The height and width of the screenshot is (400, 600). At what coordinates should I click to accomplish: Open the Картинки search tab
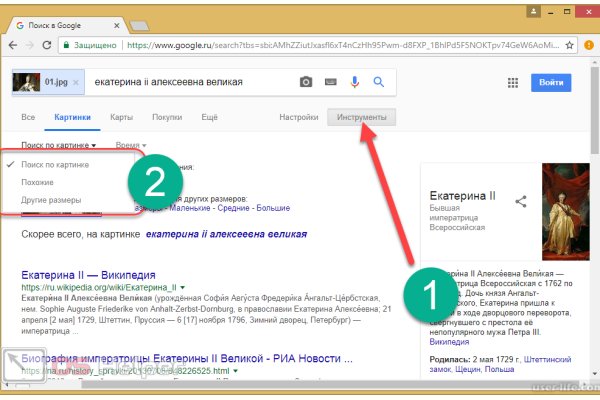pos(72,117)
